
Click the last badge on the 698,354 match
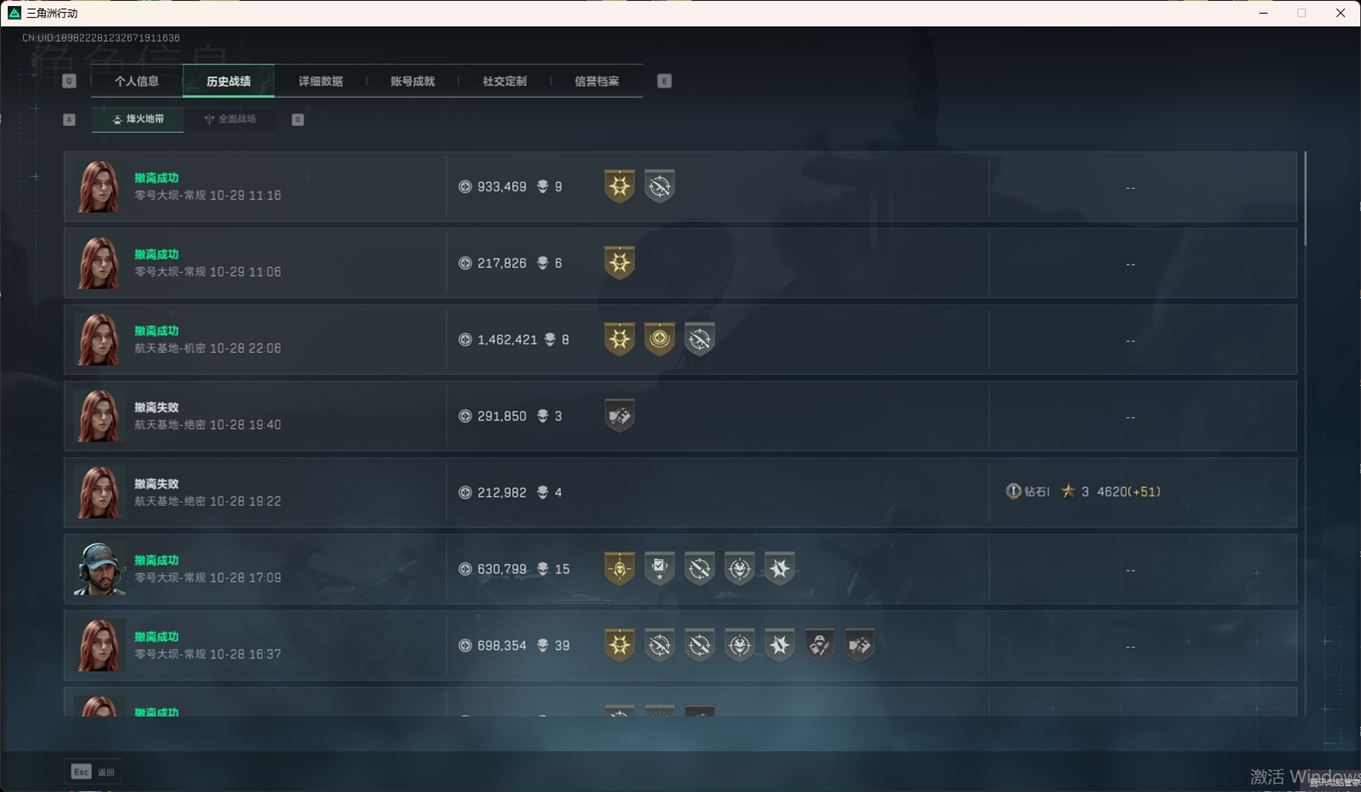pyautogui.click(x=859, y=645)
